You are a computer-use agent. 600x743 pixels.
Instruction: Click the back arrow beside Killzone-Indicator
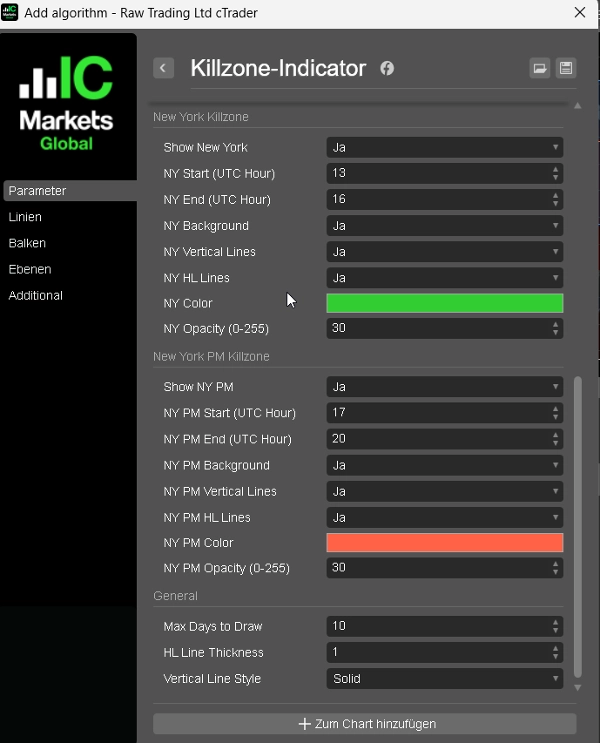pyautogui.click(x=164, y=68)
